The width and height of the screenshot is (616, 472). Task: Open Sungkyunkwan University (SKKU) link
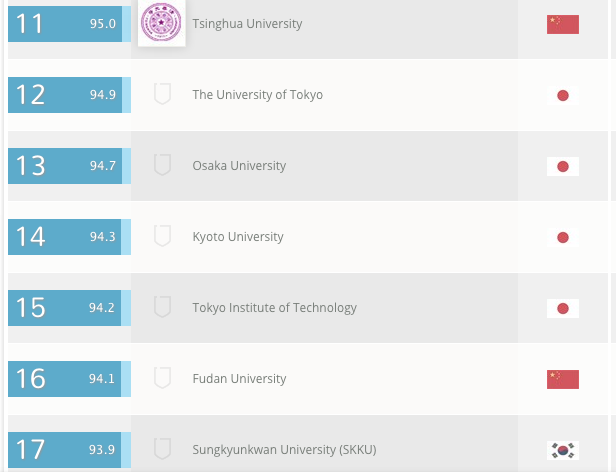click(284, 450)
